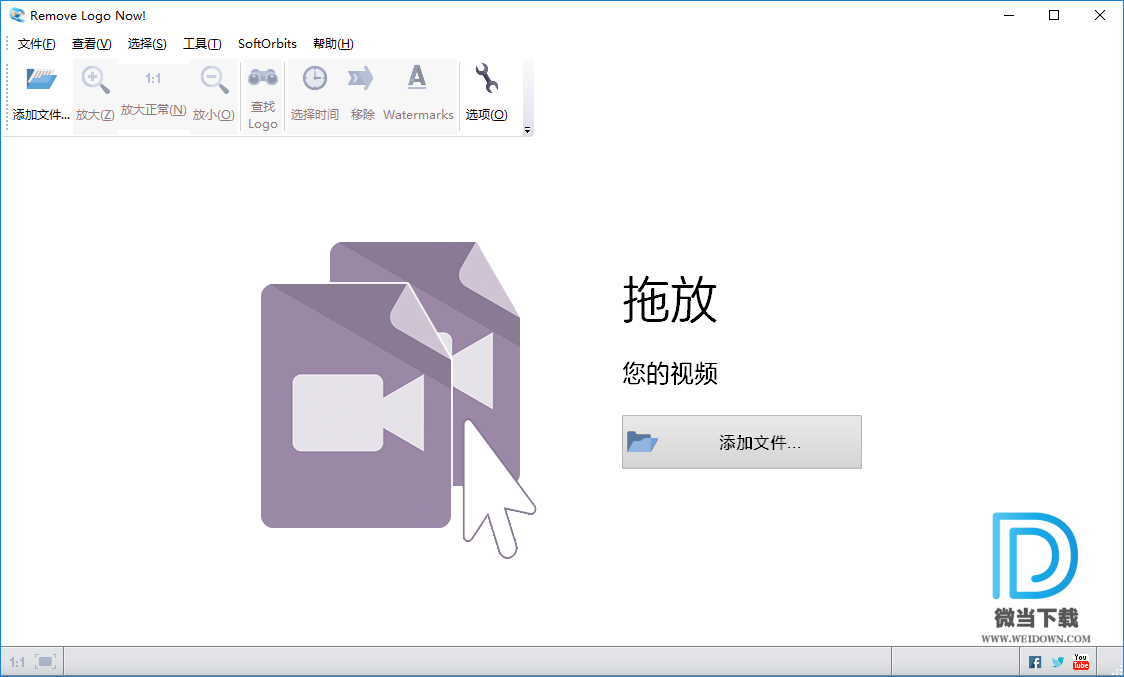Click the 查找 Logo binoculars icon
The height and width of the screenshot is (677, 1124).
point(262,76)
